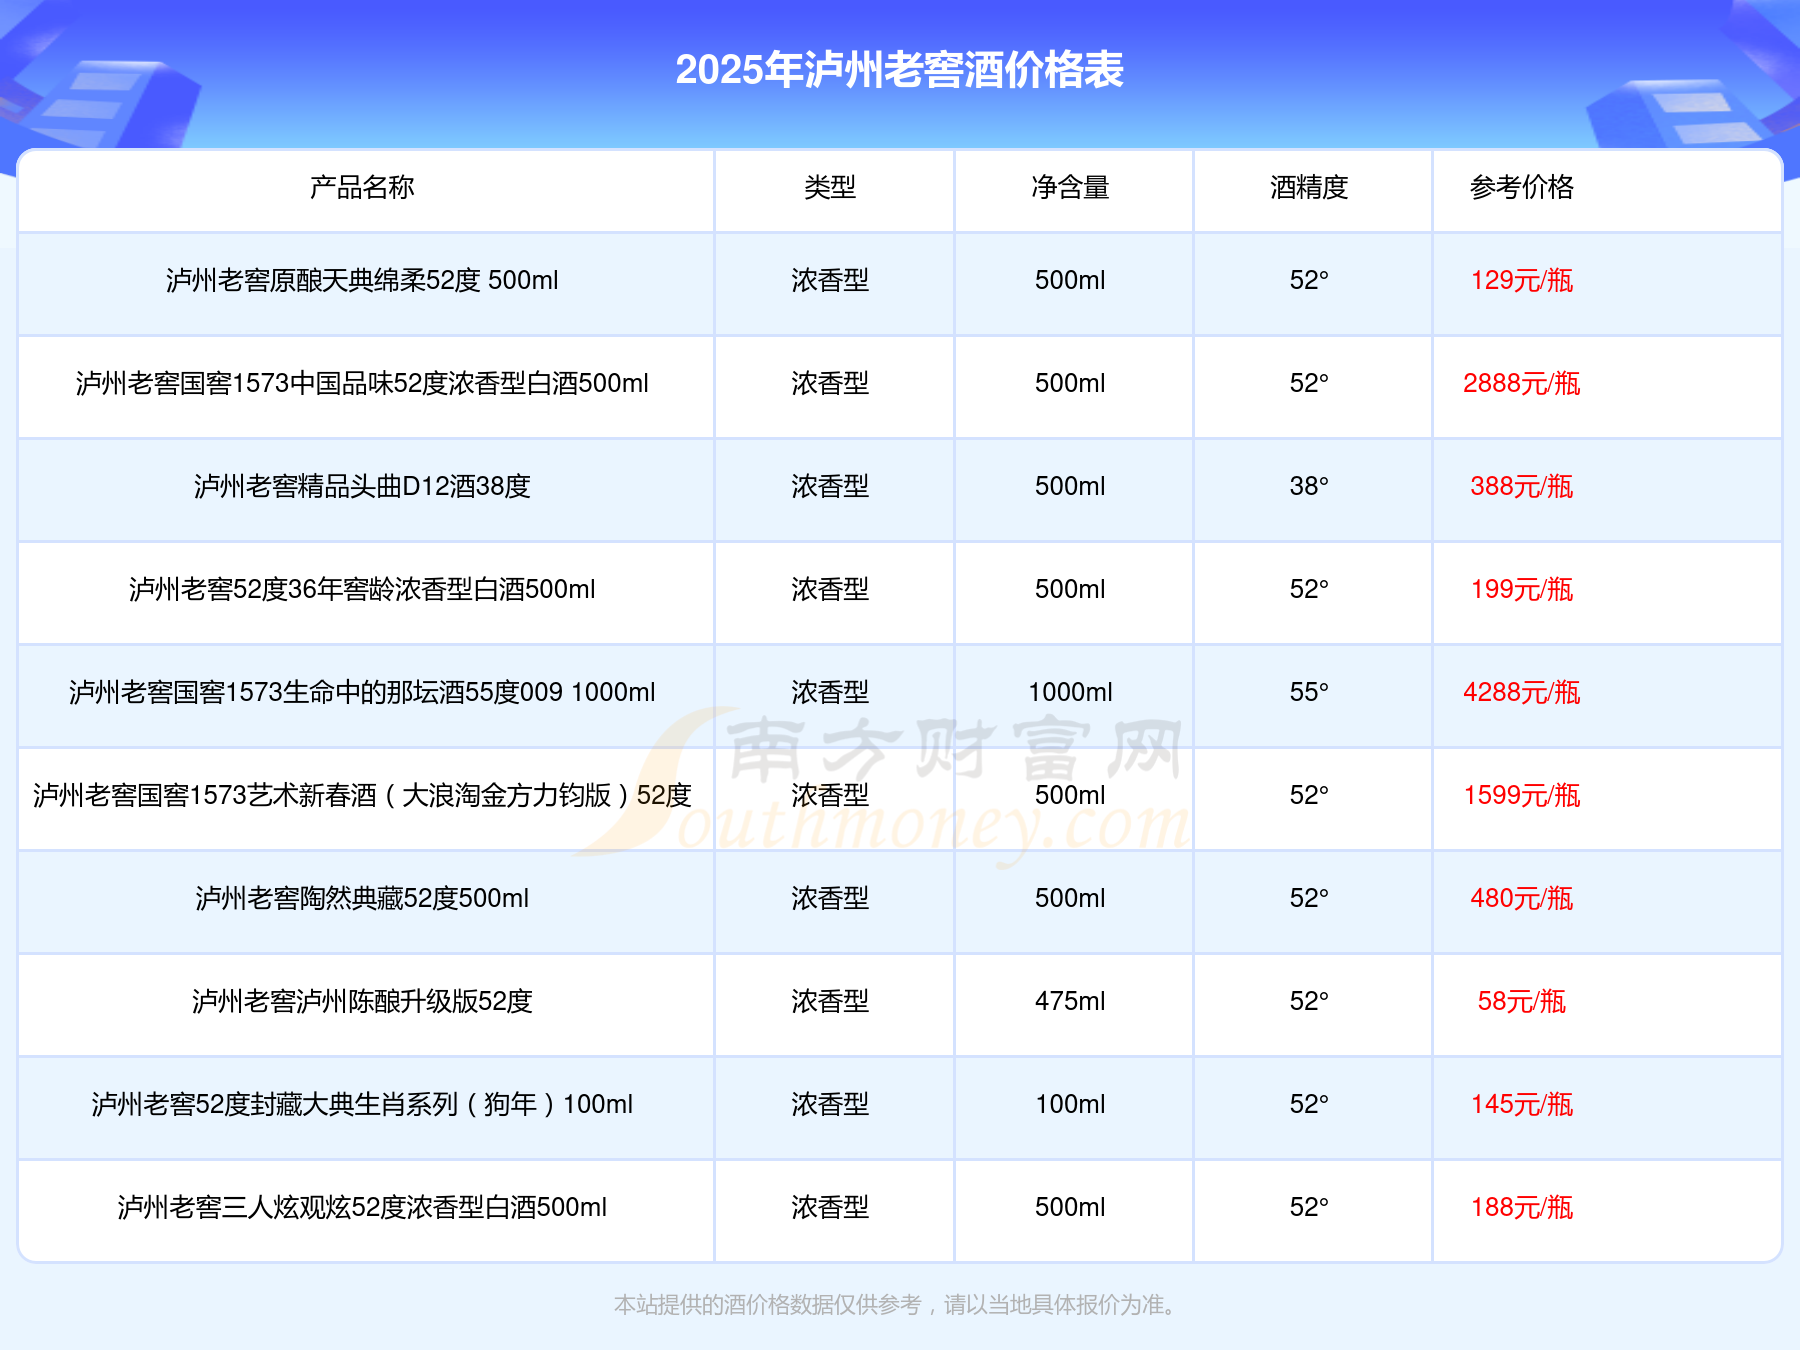
Task: Click 500ml net content in the 中国品味 row
Action: [1070, 383]
